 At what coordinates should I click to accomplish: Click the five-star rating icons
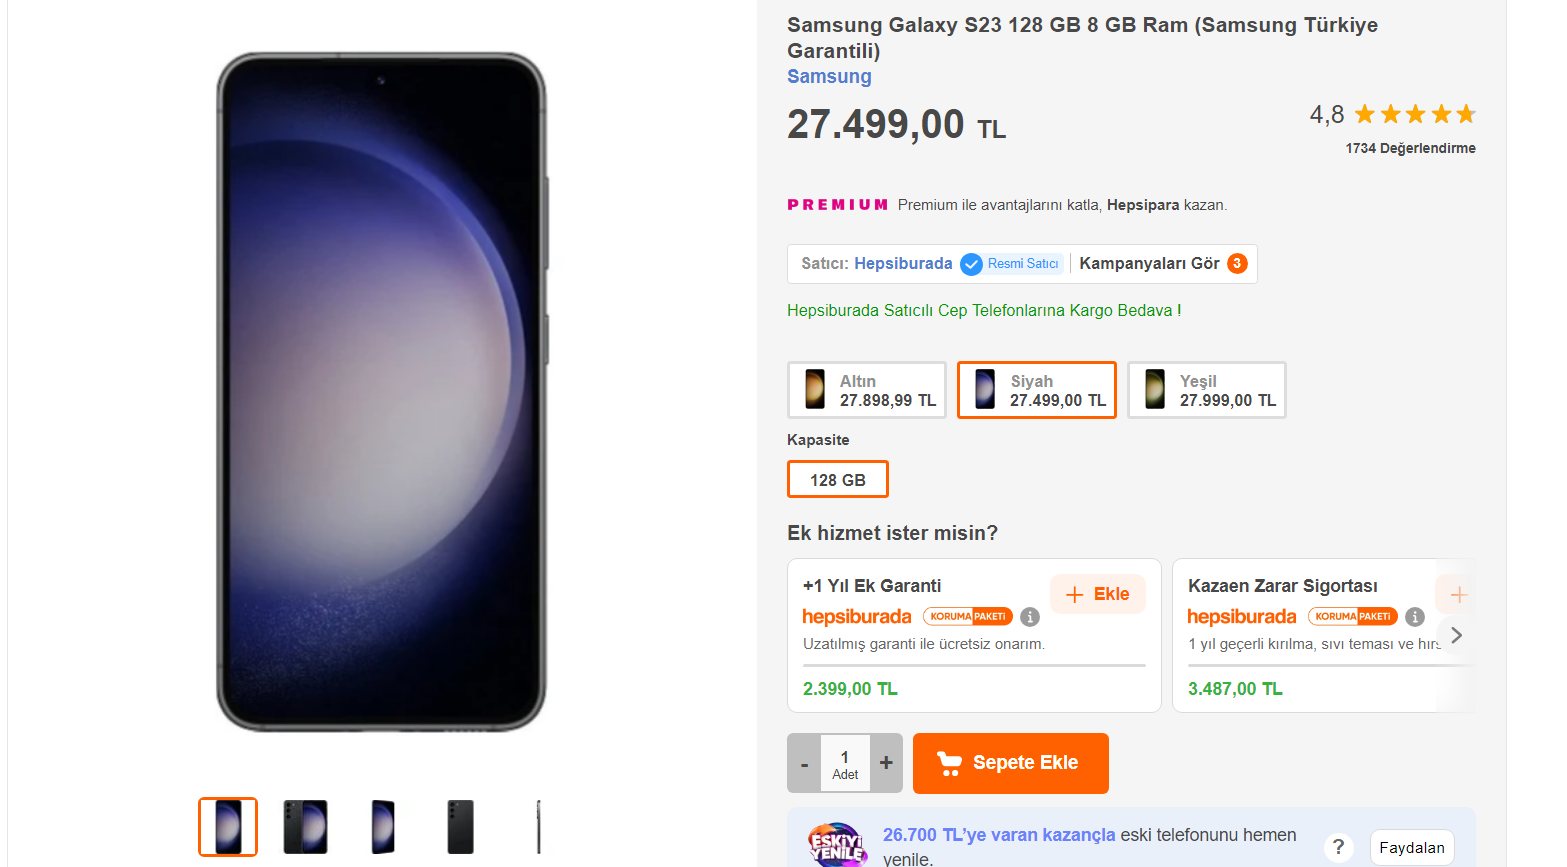pos(1415,114)
